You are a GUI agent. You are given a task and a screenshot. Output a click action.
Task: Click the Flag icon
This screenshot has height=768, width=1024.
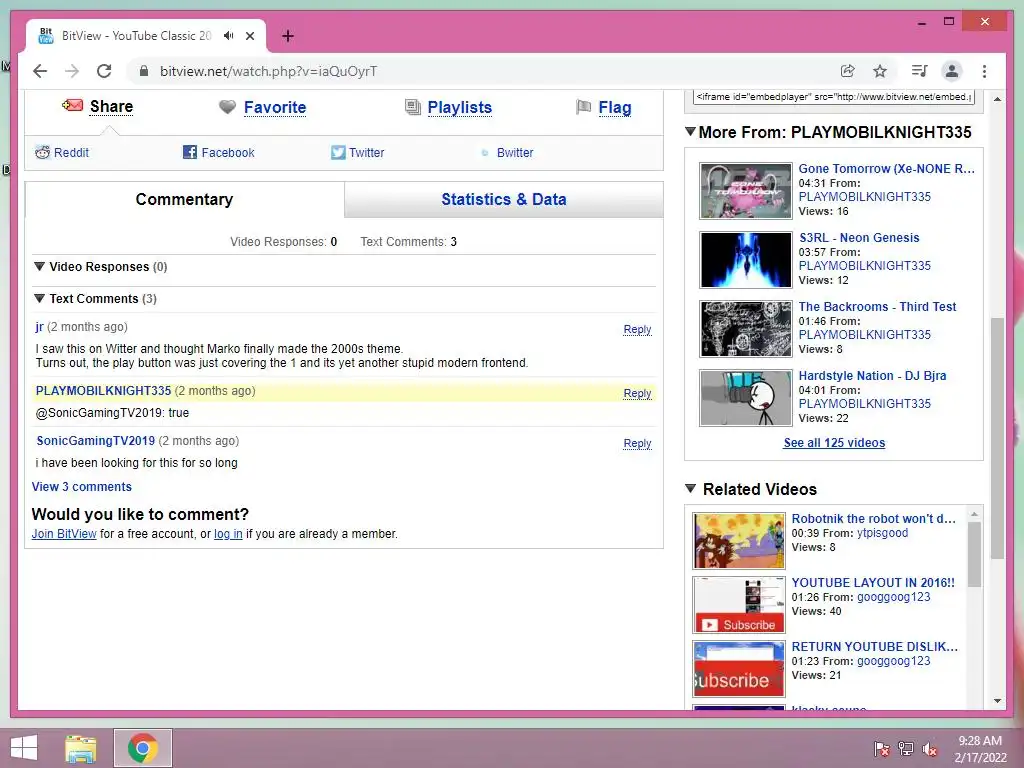tap(583, 107)
